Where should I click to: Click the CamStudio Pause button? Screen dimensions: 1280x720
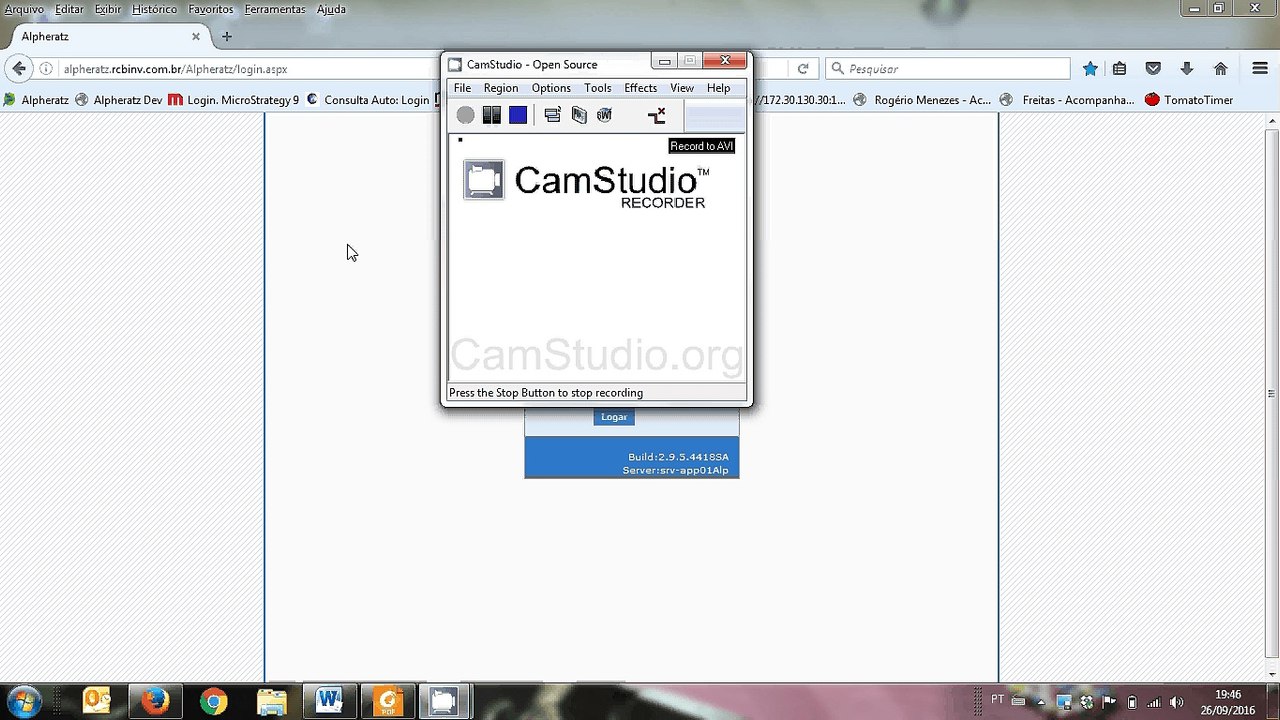click(491, 115)
